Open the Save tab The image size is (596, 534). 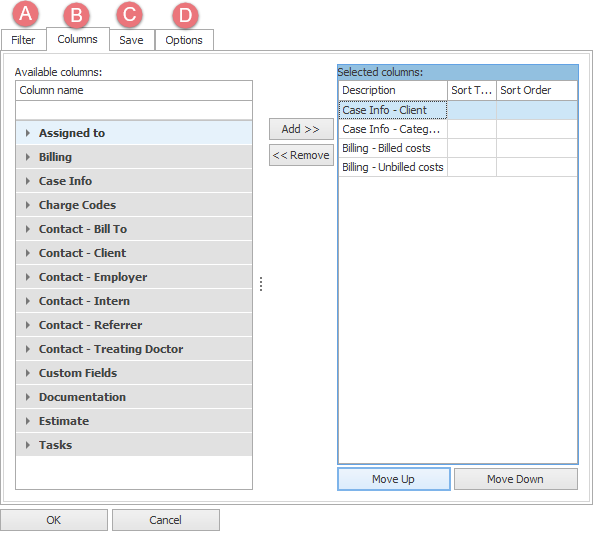(132, 40)
